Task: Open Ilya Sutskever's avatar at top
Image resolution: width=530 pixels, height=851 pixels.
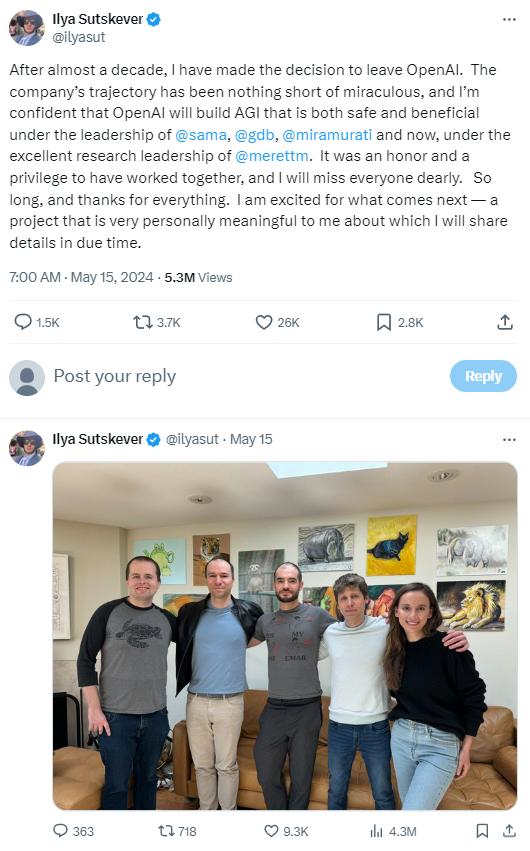Action: click(x=27, y=28)
